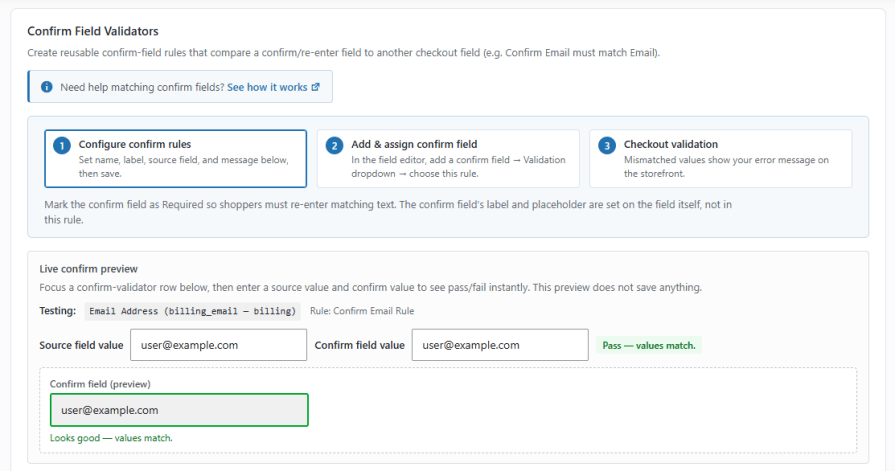Click the step 1 number badge
895x471 pixels.
click(x=62, y=146)
